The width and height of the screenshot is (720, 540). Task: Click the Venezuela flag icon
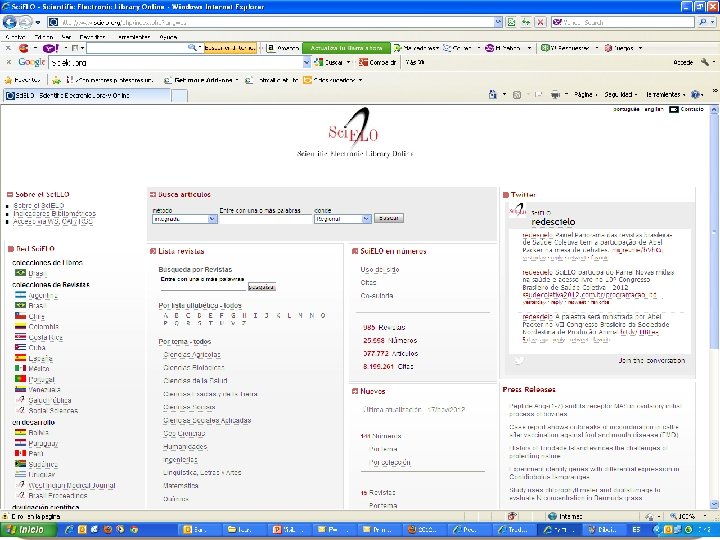20,389
